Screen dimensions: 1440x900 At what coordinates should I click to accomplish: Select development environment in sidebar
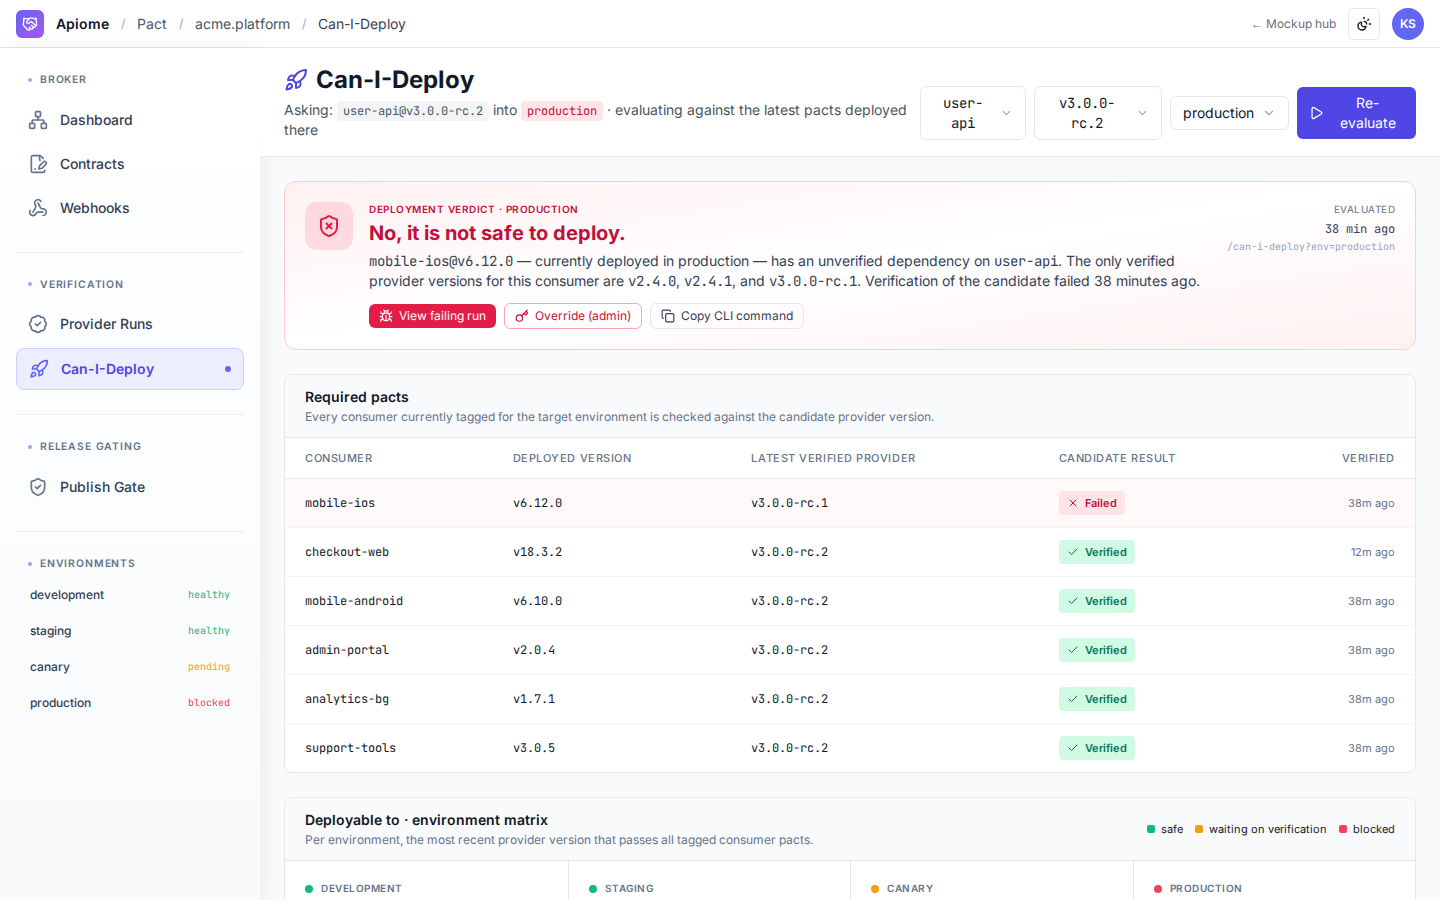130,595
